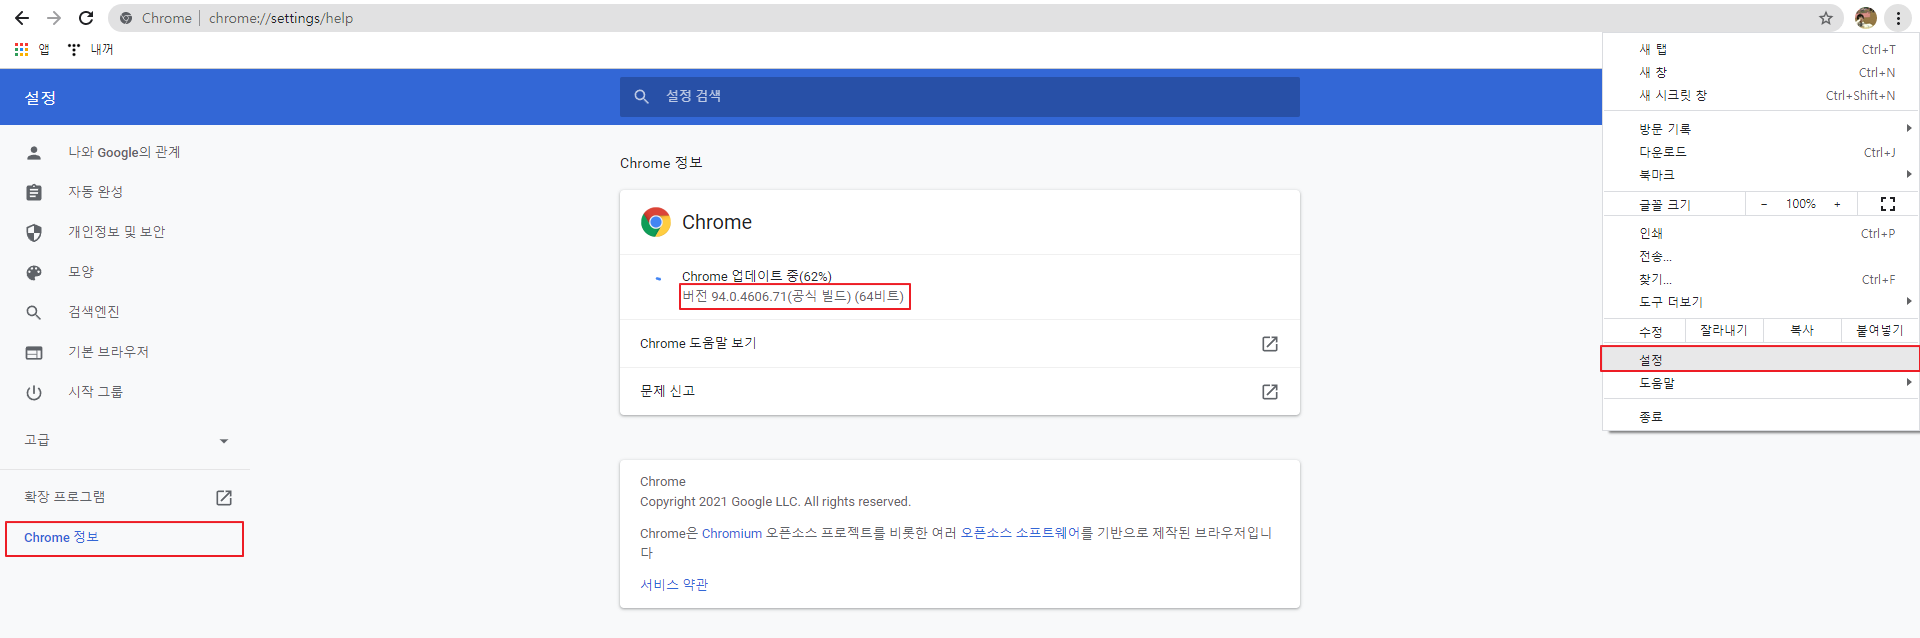This screenshot has height=638, width=1920.
Task: Choose 전송... cast from the menu
Action: pos(1761,256)
